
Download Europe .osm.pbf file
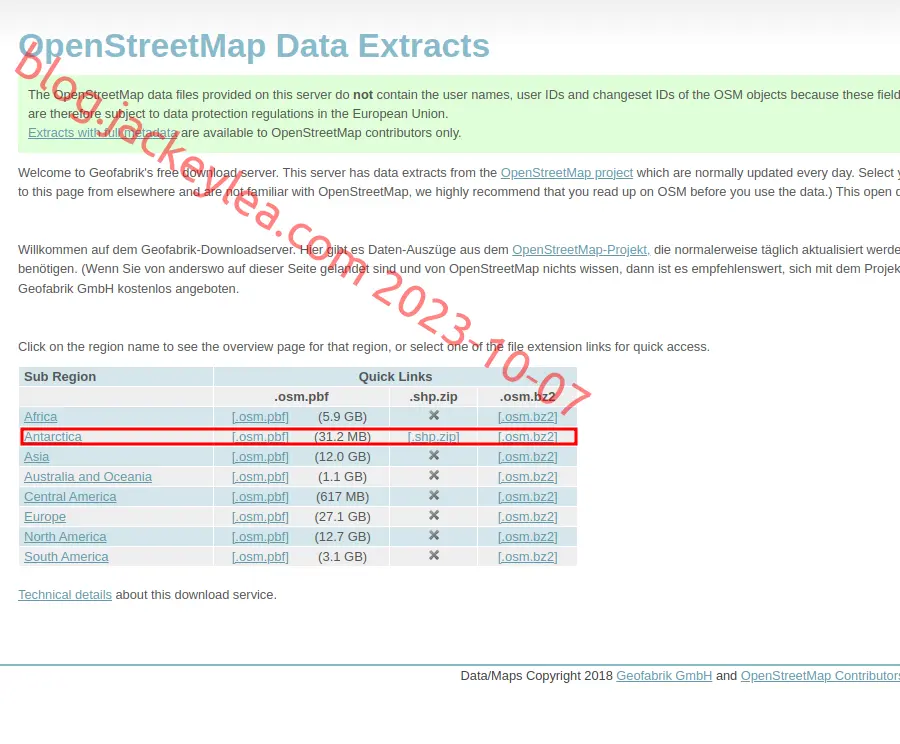260,517
